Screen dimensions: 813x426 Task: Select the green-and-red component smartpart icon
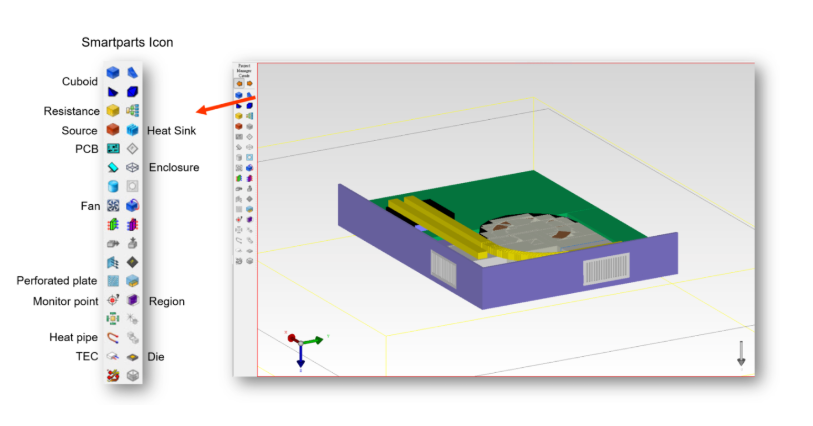(x=113, y=224)
